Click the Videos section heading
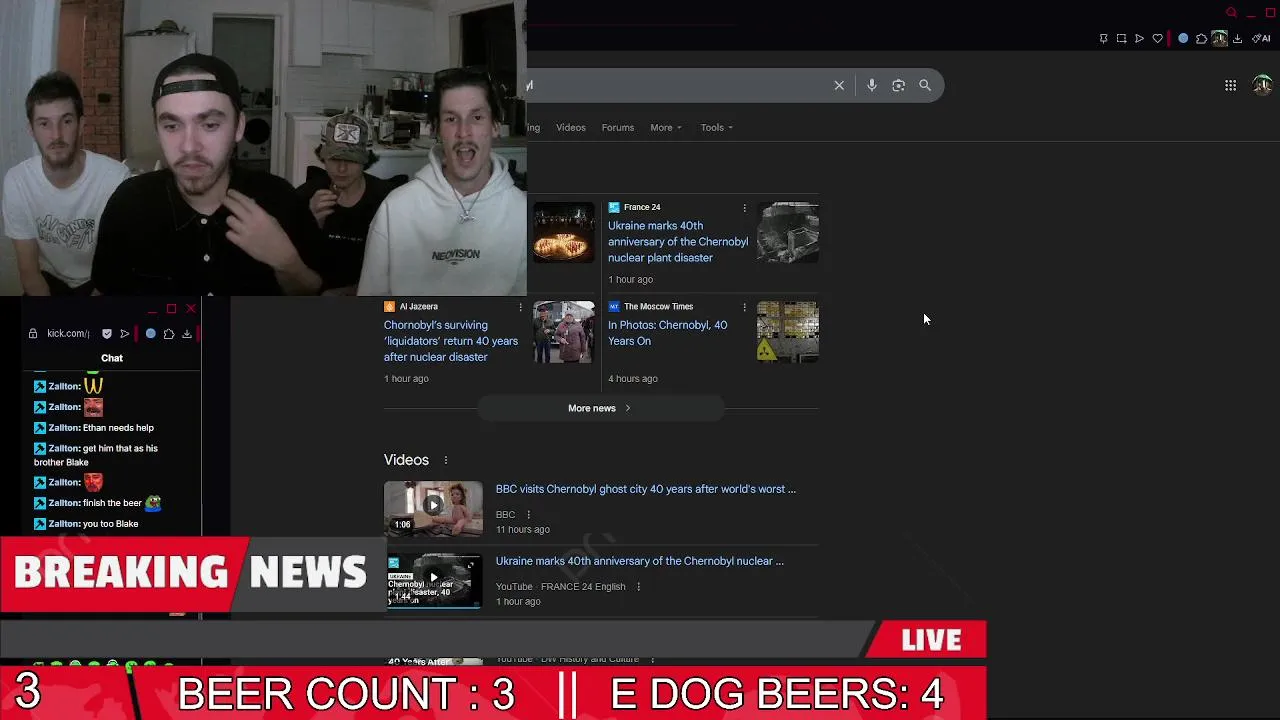The image size is (1280, 720). (x=406, y=460)
